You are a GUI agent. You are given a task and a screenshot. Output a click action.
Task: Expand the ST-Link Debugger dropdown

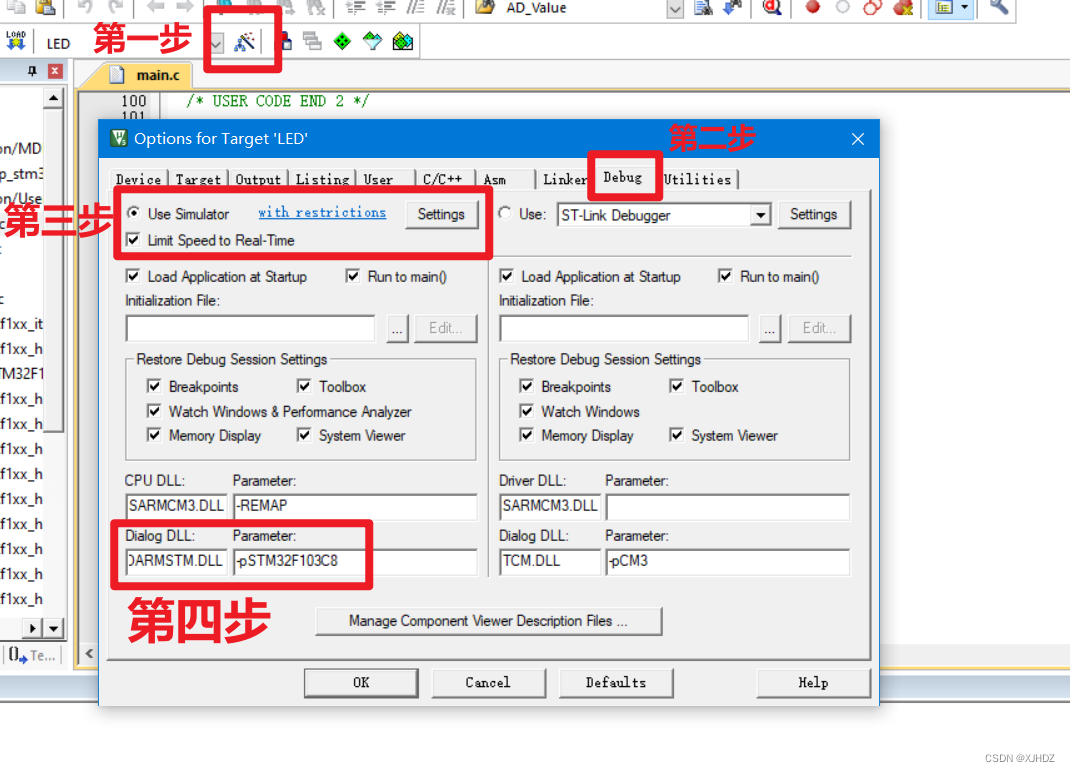760,215
